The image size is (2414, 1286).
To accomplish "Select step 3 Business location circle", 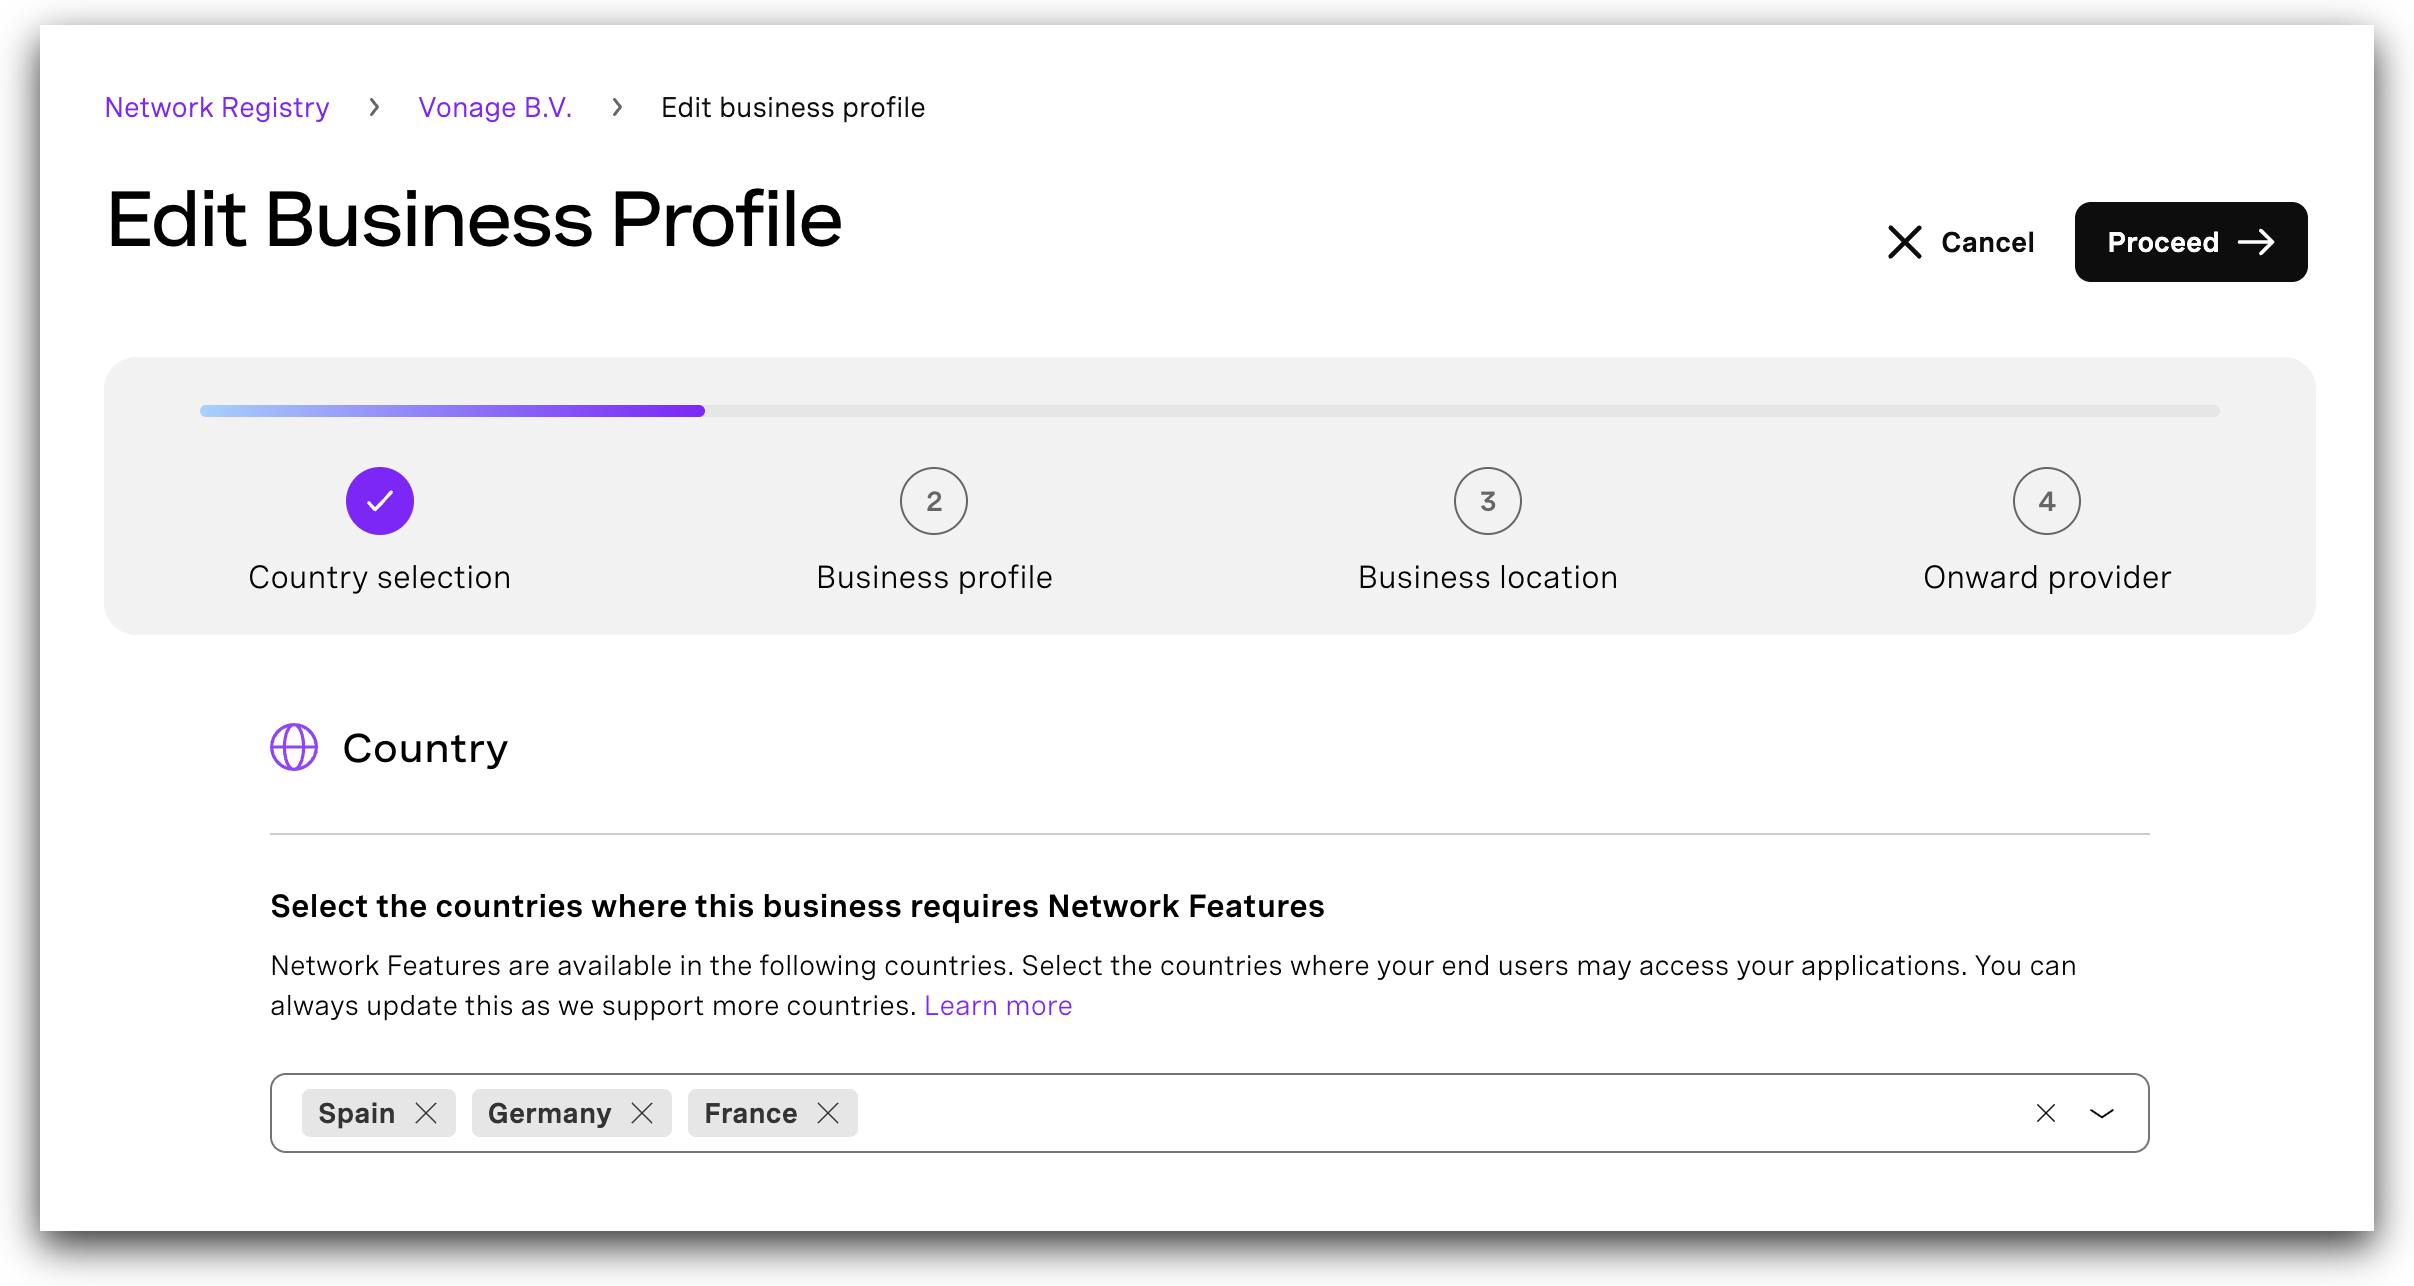I will 1487,500.
